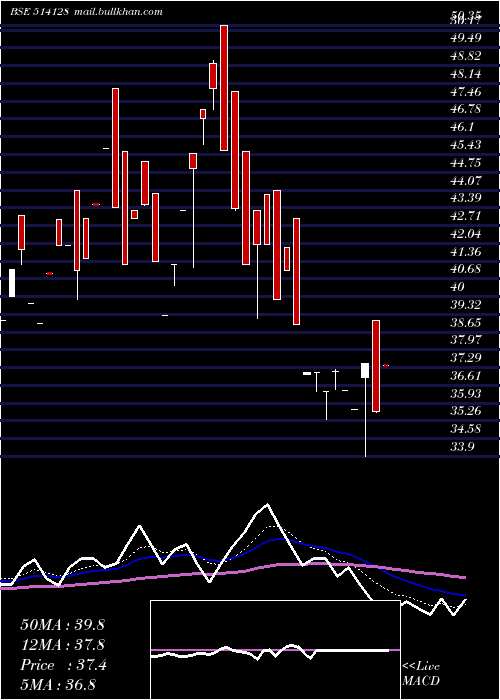Click the 46.78 price axis label
Viewport: 500px width, 700px height.
(466, 109)
